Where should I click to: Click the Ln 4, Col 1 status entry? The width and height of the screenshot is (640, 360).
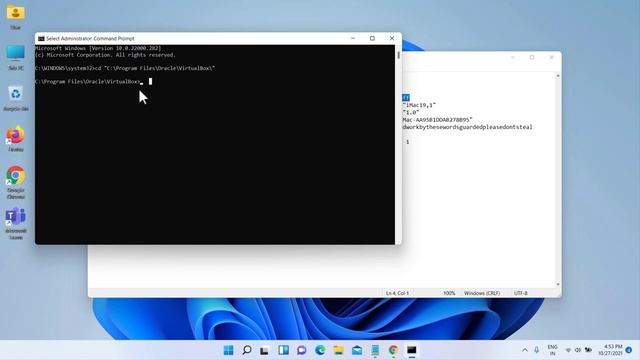397,293
